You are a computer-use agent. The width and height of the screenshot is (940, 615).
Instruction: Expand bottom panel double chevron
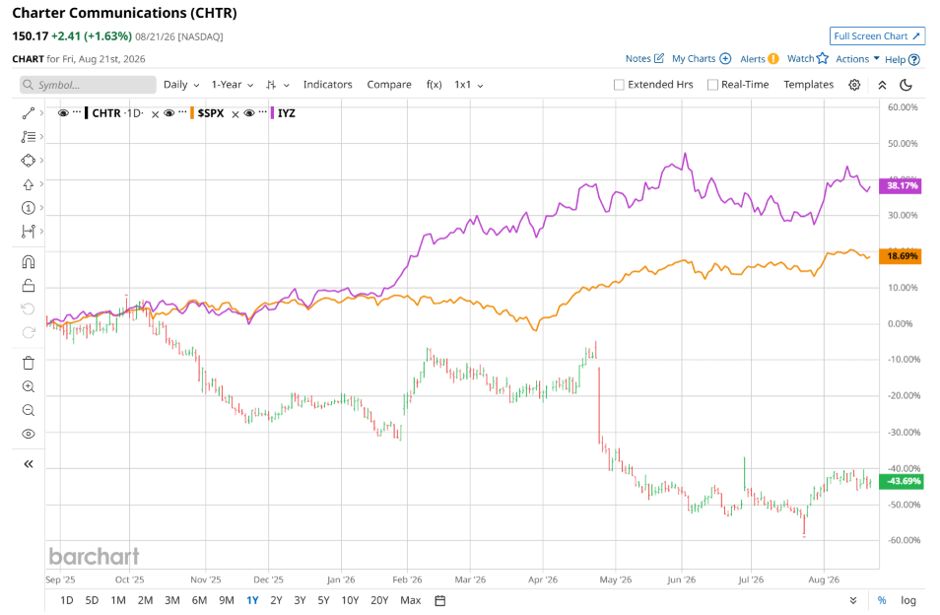(853, 601)
